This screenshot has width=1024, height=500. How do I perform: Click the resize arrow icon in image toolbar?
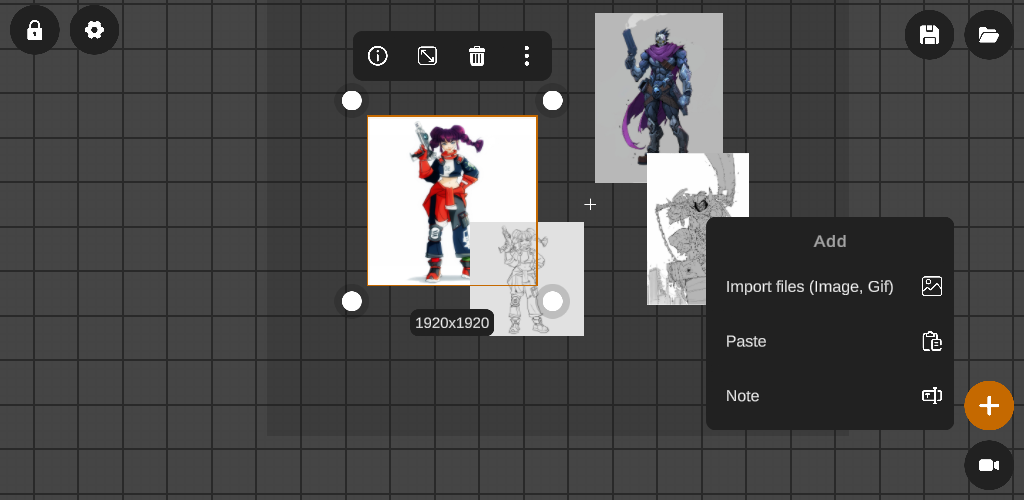click(x=427, y=56)
